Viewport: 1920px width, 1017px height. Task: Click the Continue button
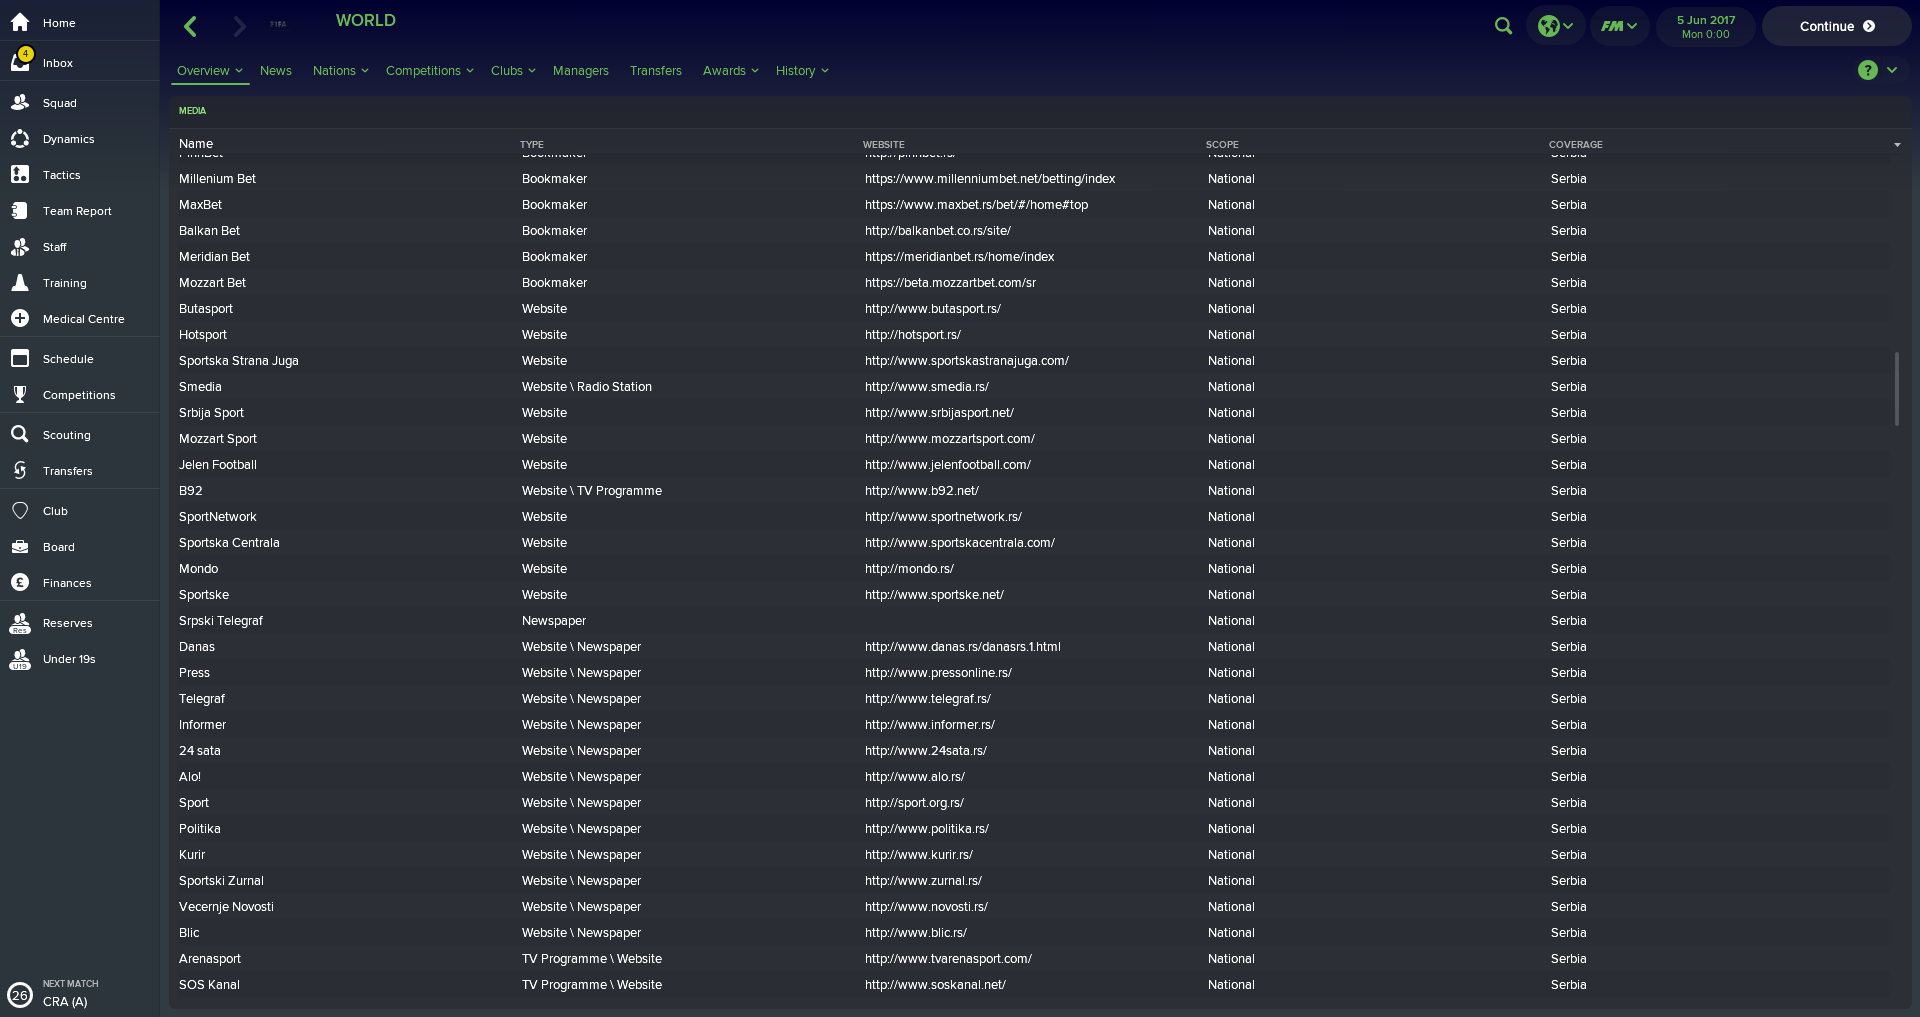[1837, 26]
